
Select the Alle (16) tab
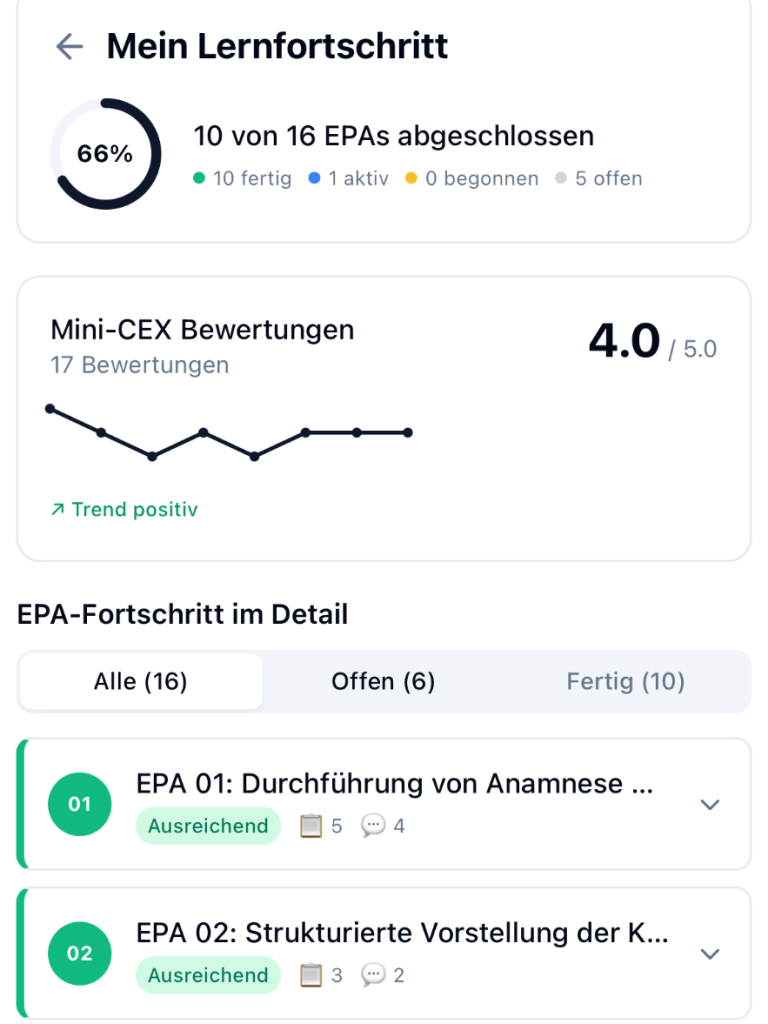click(141, 682)
